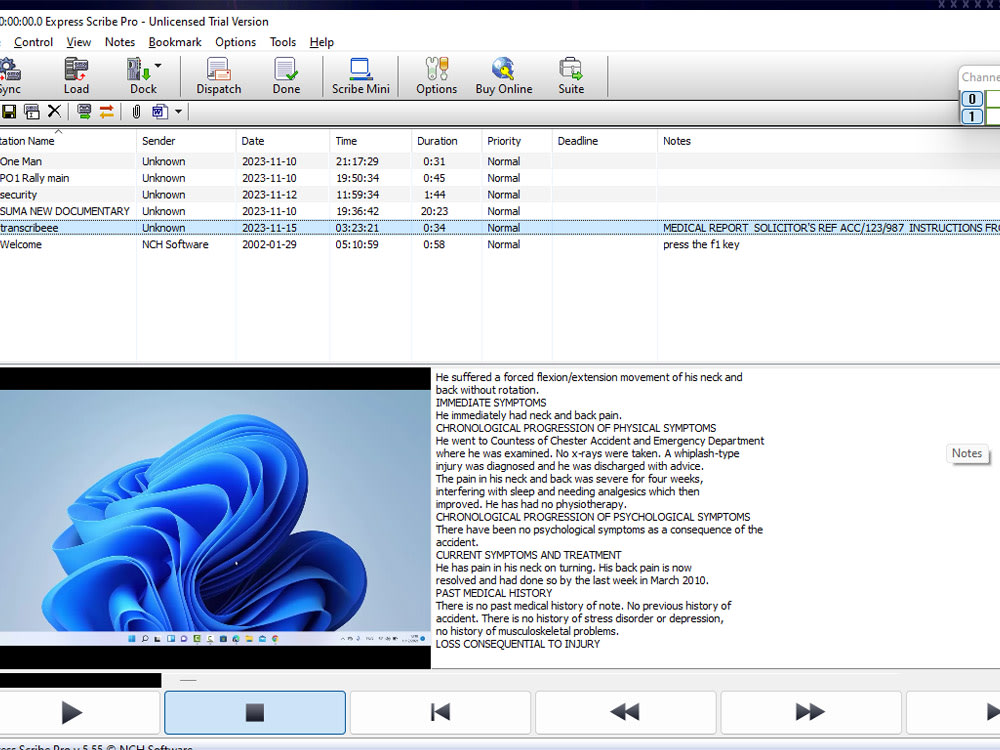This screenshot has height=750, width=1000.
Task: Open the Notes menu
Action: click(x=120, y=42)
